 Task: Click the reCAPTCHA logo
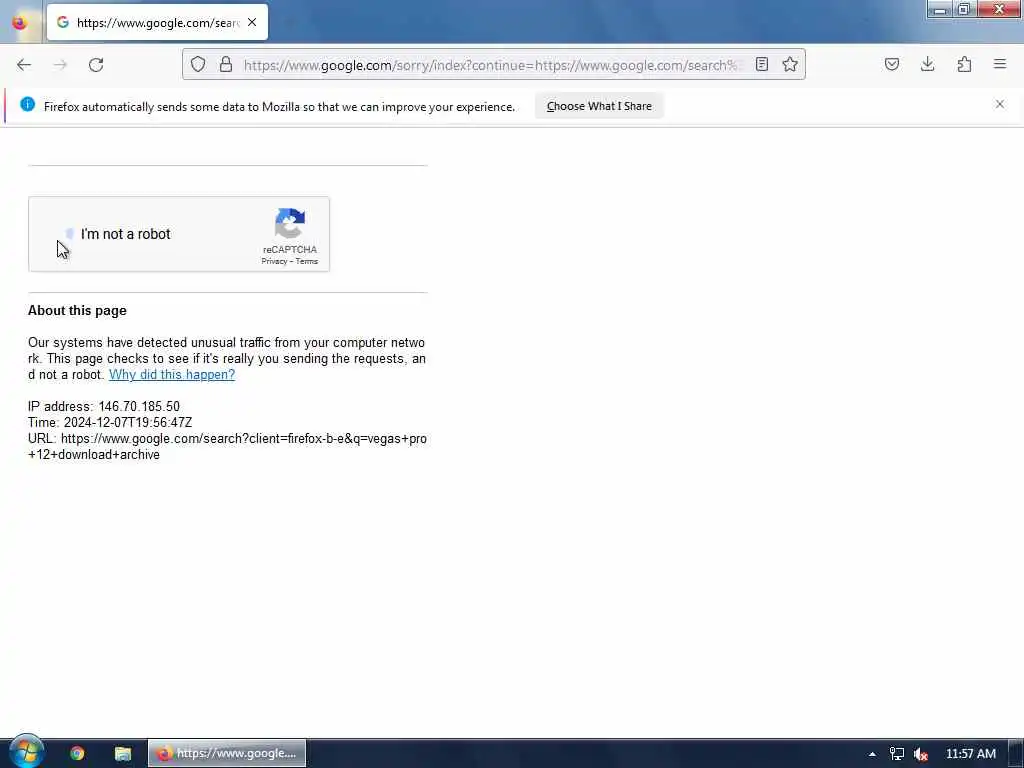[290, 224]
